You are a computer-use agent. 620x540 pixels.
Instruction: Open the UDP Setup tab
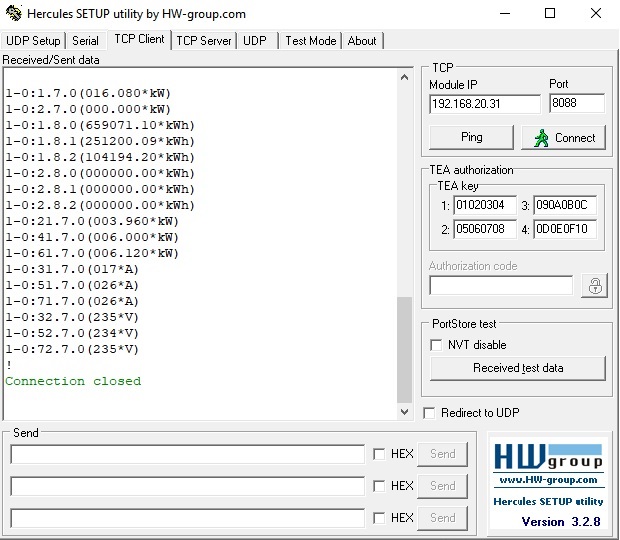click(x=33, y=41)
